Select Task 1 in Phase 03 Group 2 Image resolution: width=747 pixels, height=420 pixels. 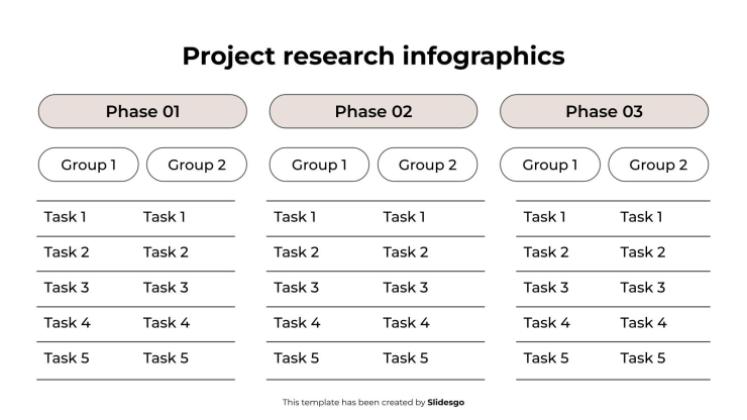[641, 217]
